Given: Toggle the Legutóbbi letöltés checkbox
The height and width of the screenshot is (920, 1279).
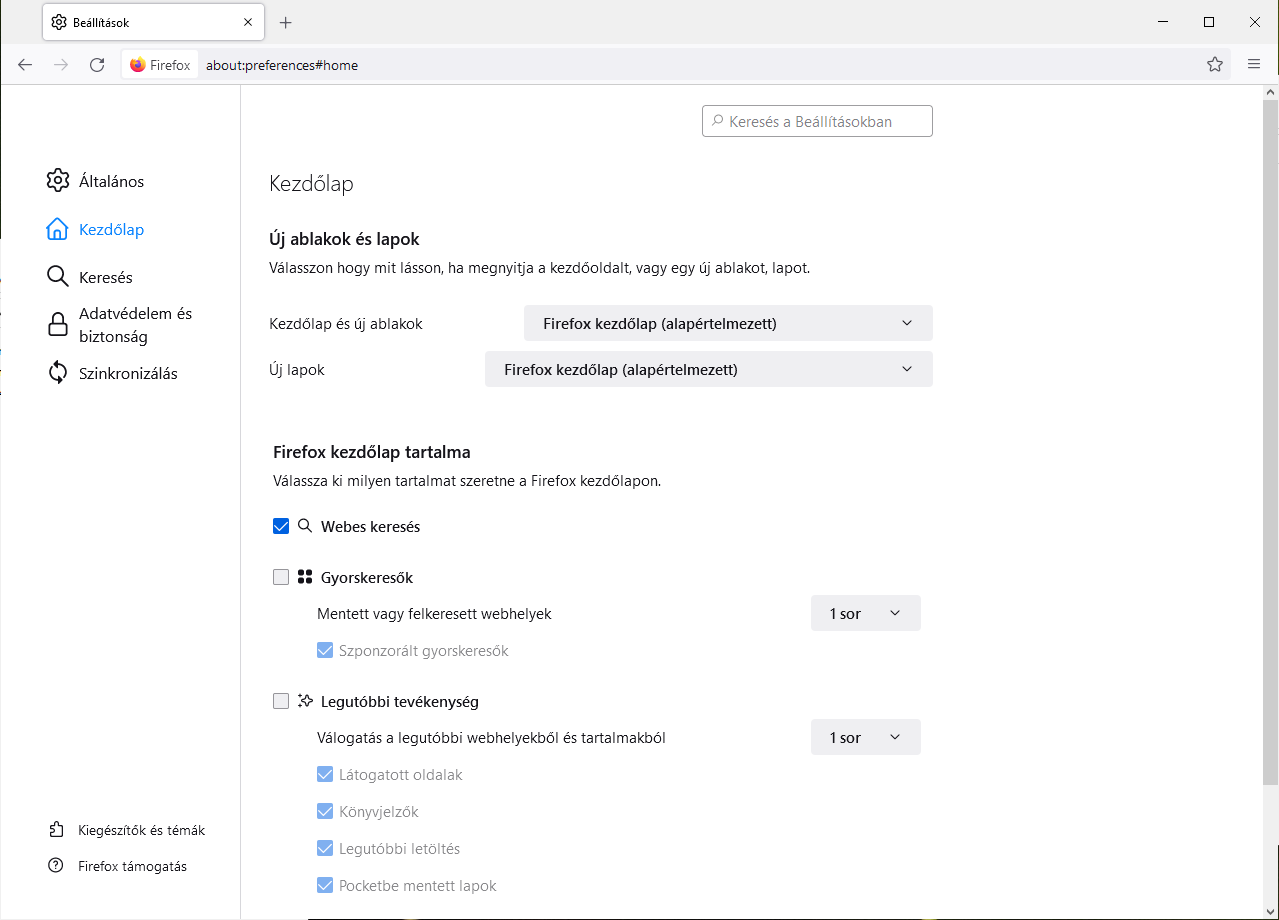Looking at the screenshot, I should (325, 848).
